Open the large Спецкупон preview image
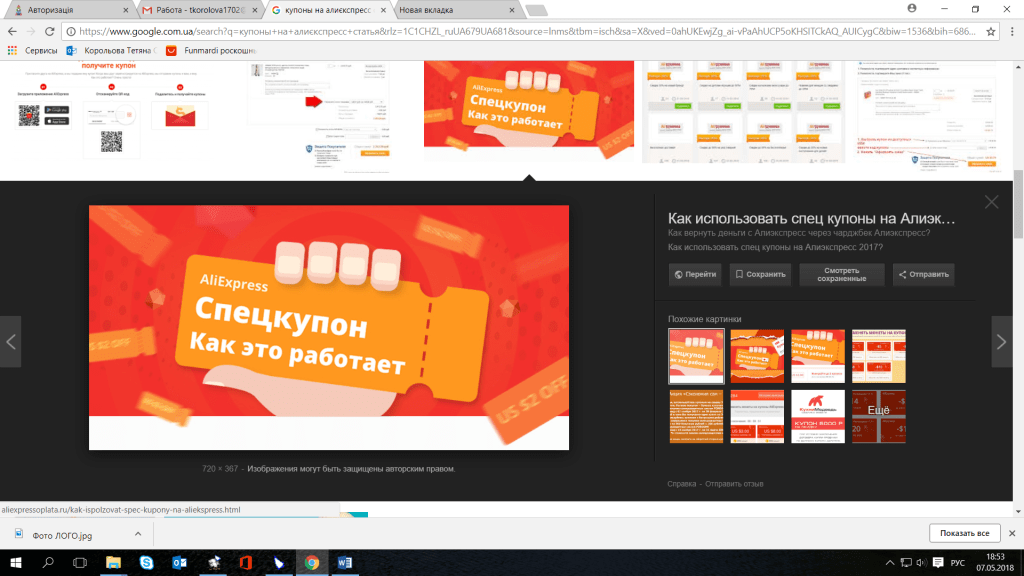 (x=328, y=327)
